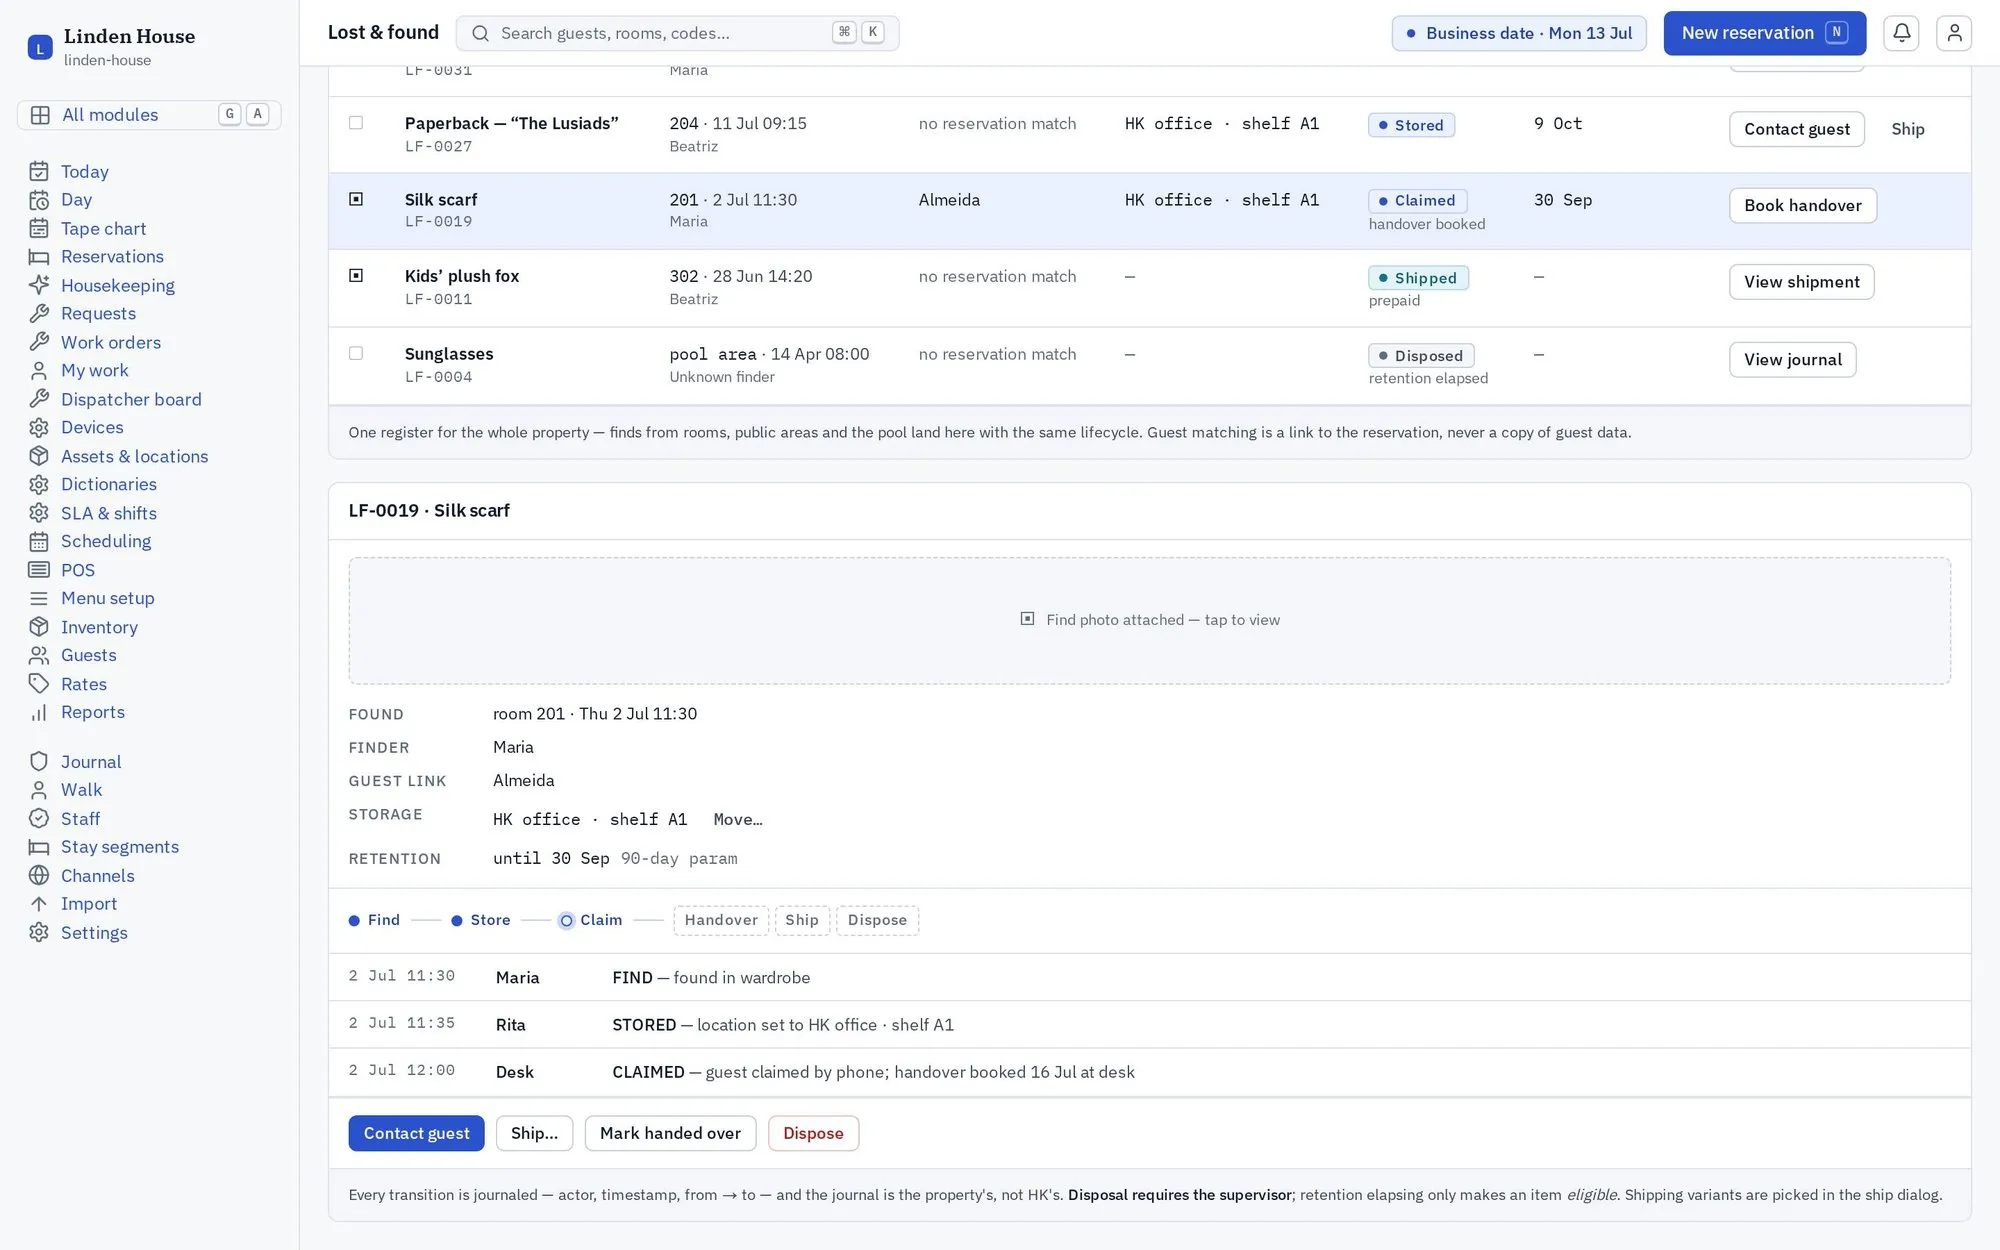2000x1250 pixels.
Task: Tick the Paperback Lusiads row checkbox
Action: click(356, 123)
